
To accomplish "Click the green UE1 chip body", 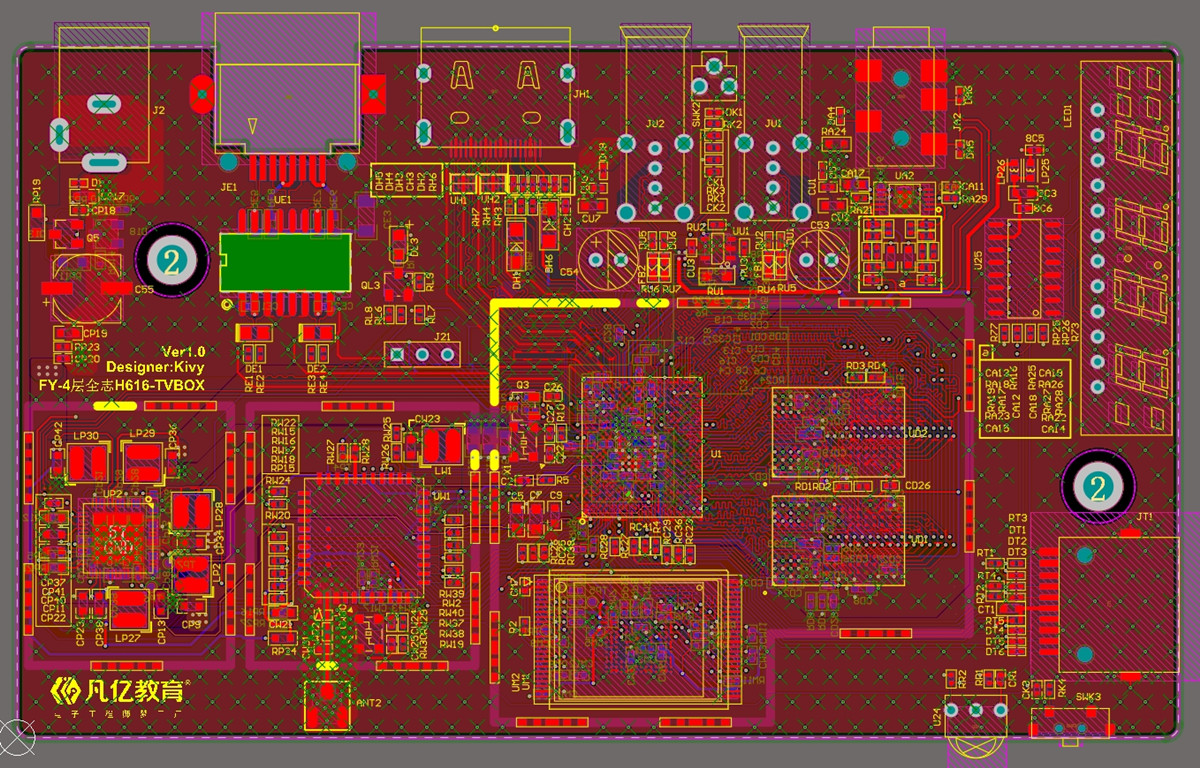I will [285, 263].
